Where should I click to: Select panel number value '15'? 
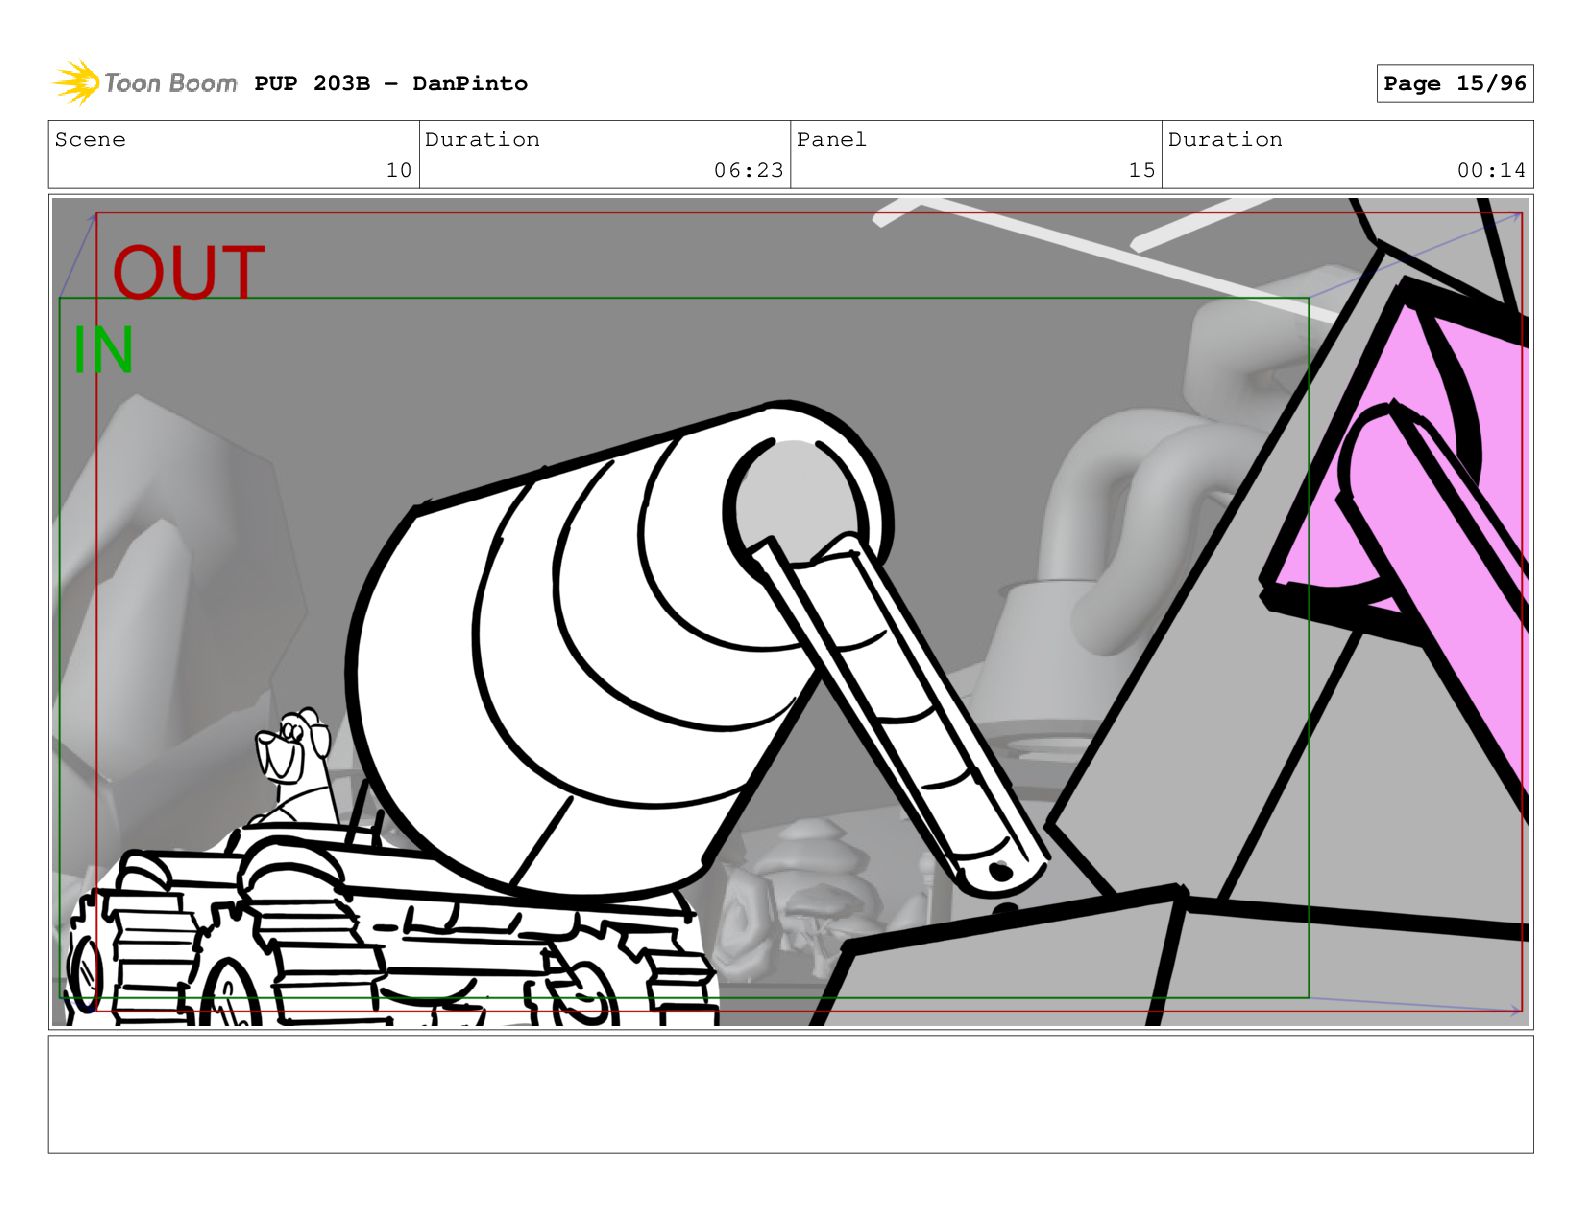pyautogui.click(x=1141, y=171)
